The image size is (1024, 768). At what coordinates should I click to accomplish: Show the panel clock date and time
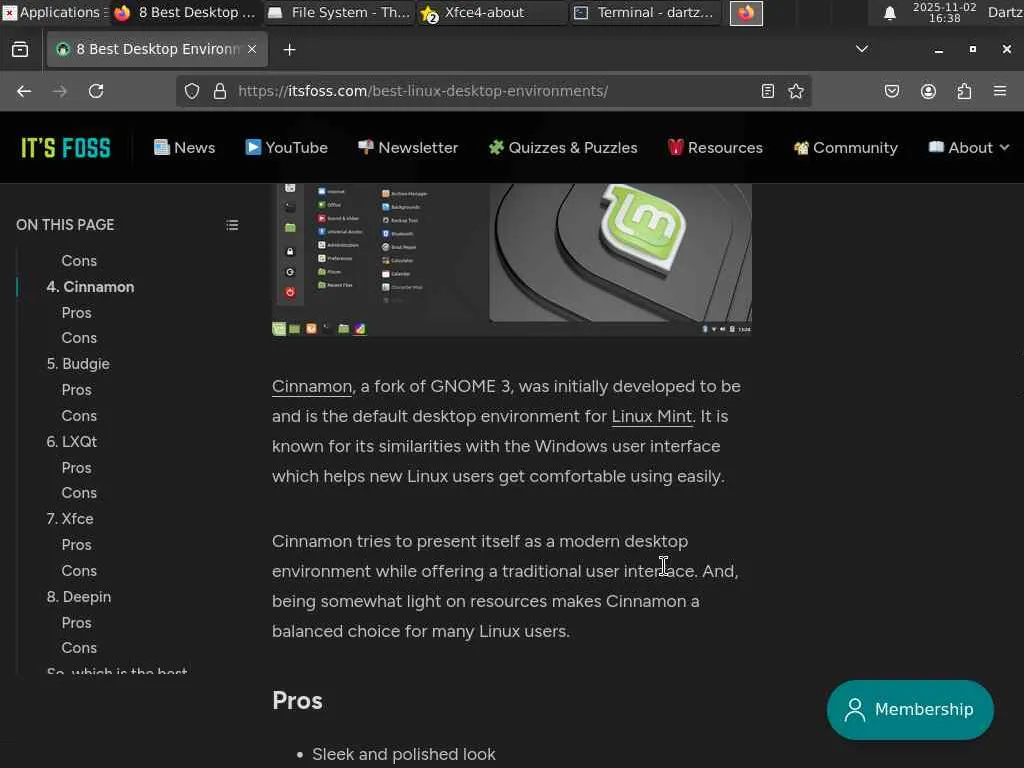pos(944,12)
